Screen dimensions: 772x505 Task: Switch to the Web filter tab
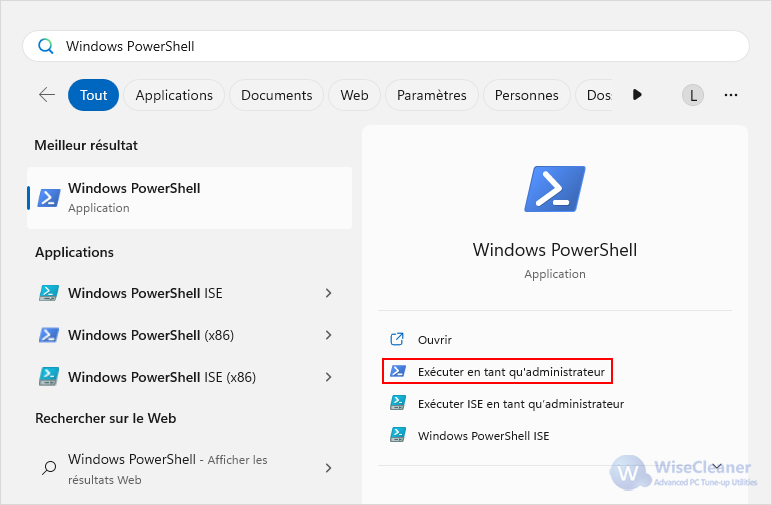354,95
